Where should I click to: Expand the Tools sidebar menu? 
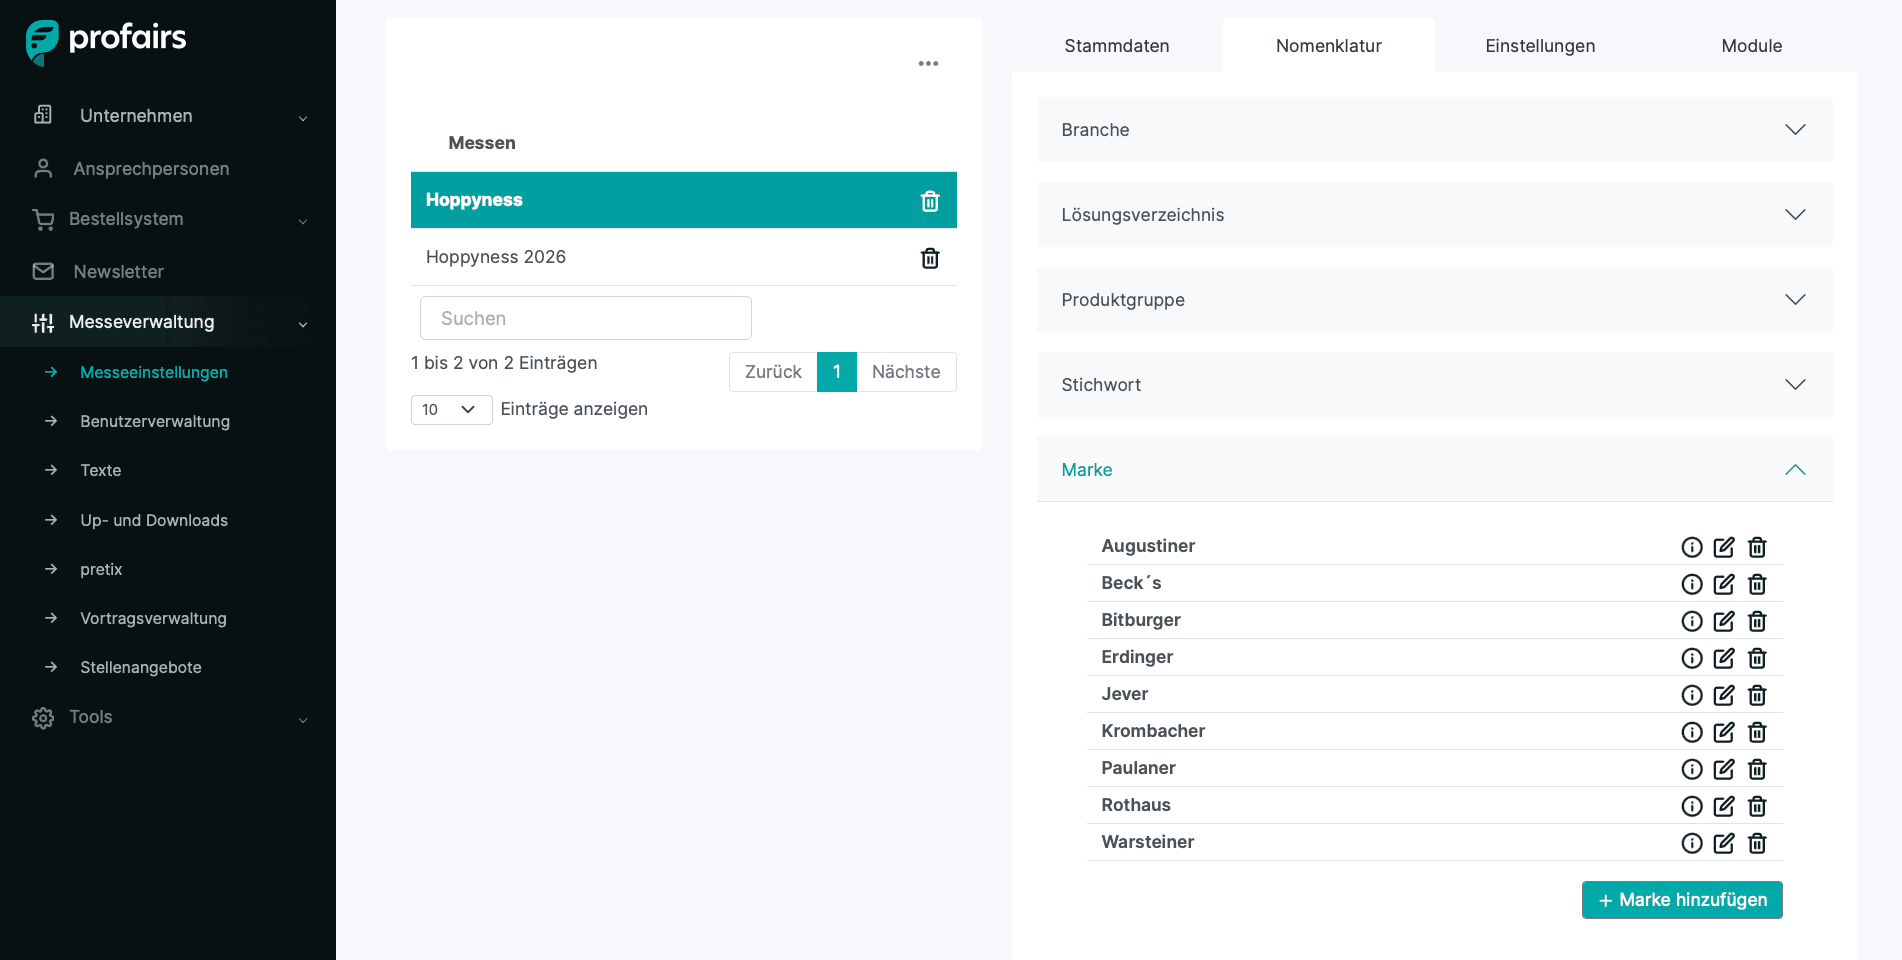[168, 717]
